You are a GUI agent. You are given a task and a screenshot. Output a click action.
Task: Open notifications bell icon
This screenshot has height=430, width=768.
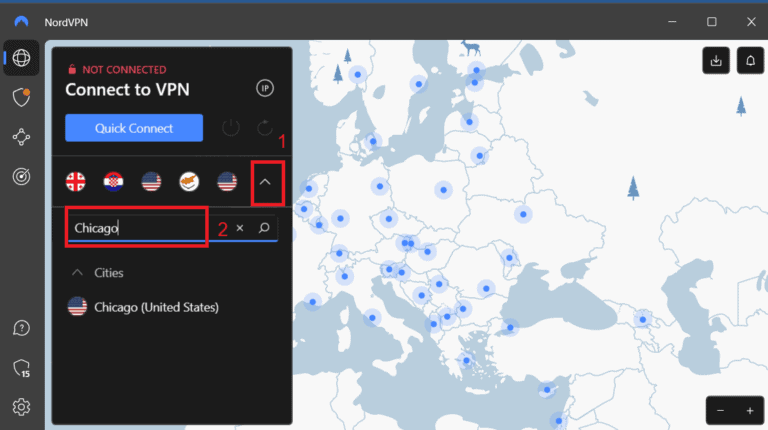pyautogui.click(x=750, y=61)
